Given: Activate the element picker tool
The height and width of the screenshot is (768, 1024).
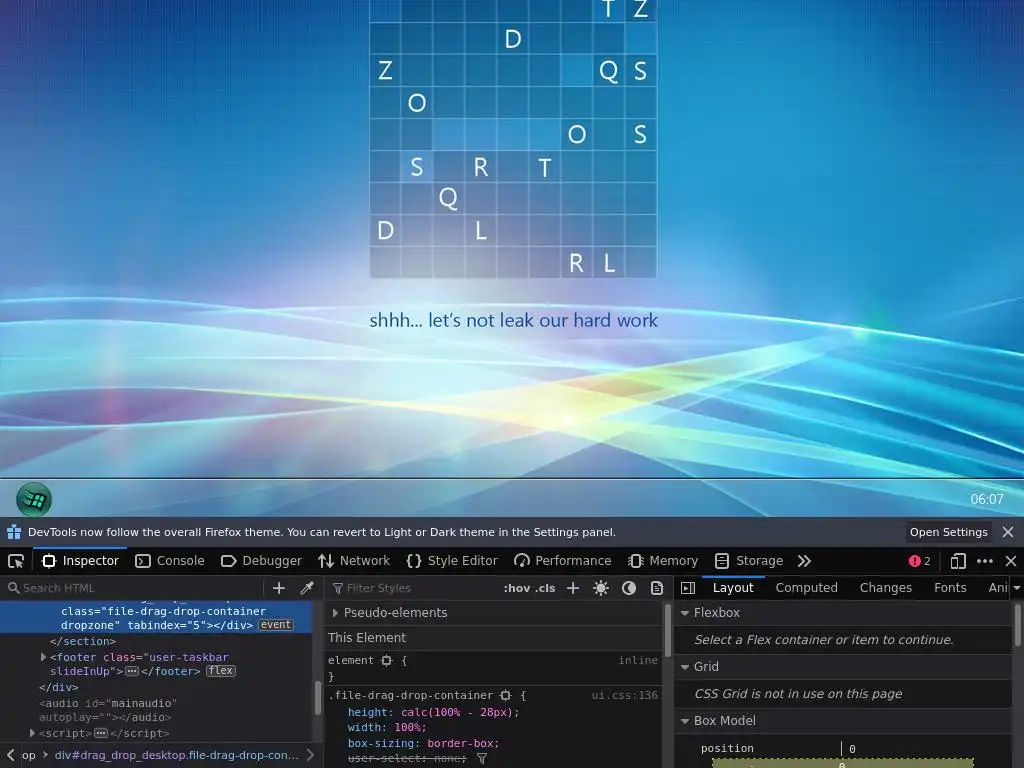Looking at the screenshot, I should [x=16, y=561].
